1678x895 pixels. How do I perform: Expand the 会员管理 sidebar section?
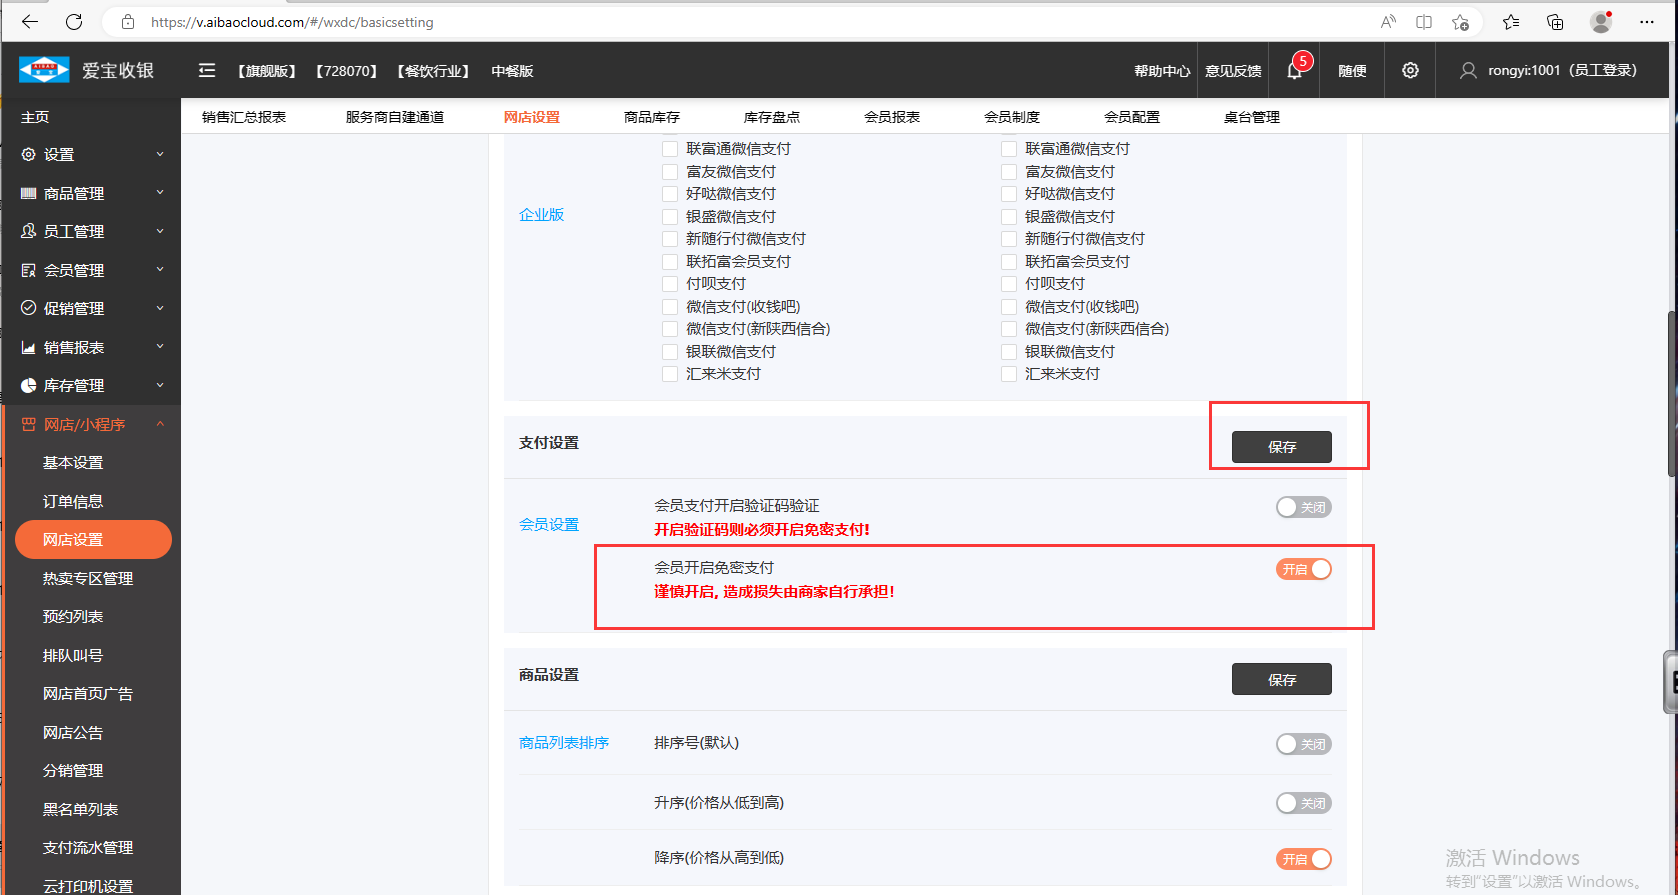point(90,270)
